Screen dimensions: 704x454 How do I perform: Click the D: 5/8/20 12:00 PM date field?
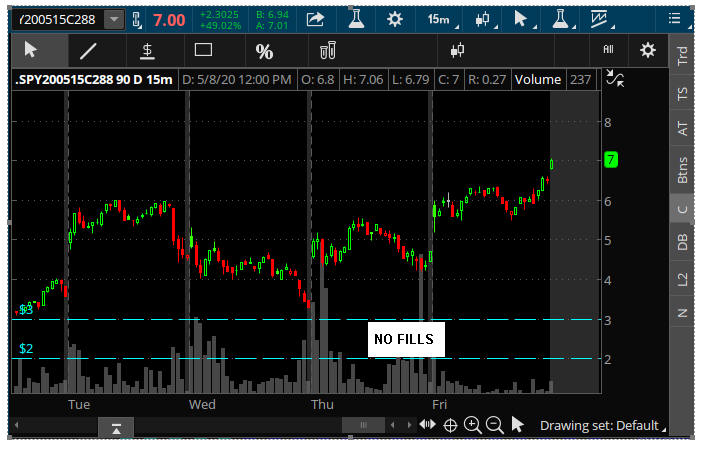(x=237, y=80)
